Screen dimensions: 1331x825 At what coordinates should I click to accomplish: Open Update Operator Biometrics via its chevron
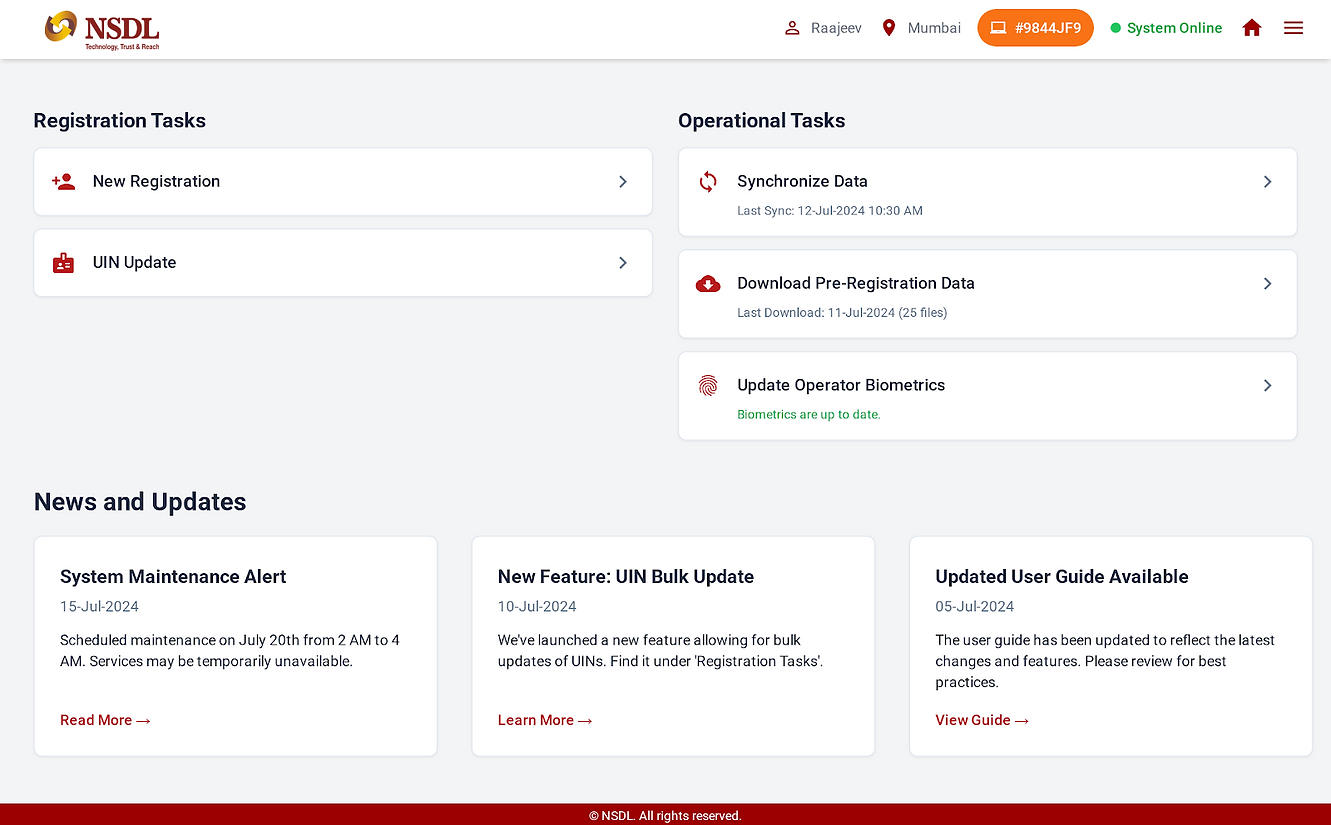coord(1268,385)
